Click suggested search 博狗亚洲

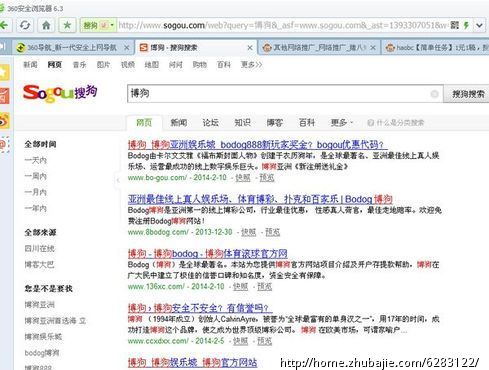point(40,304)
